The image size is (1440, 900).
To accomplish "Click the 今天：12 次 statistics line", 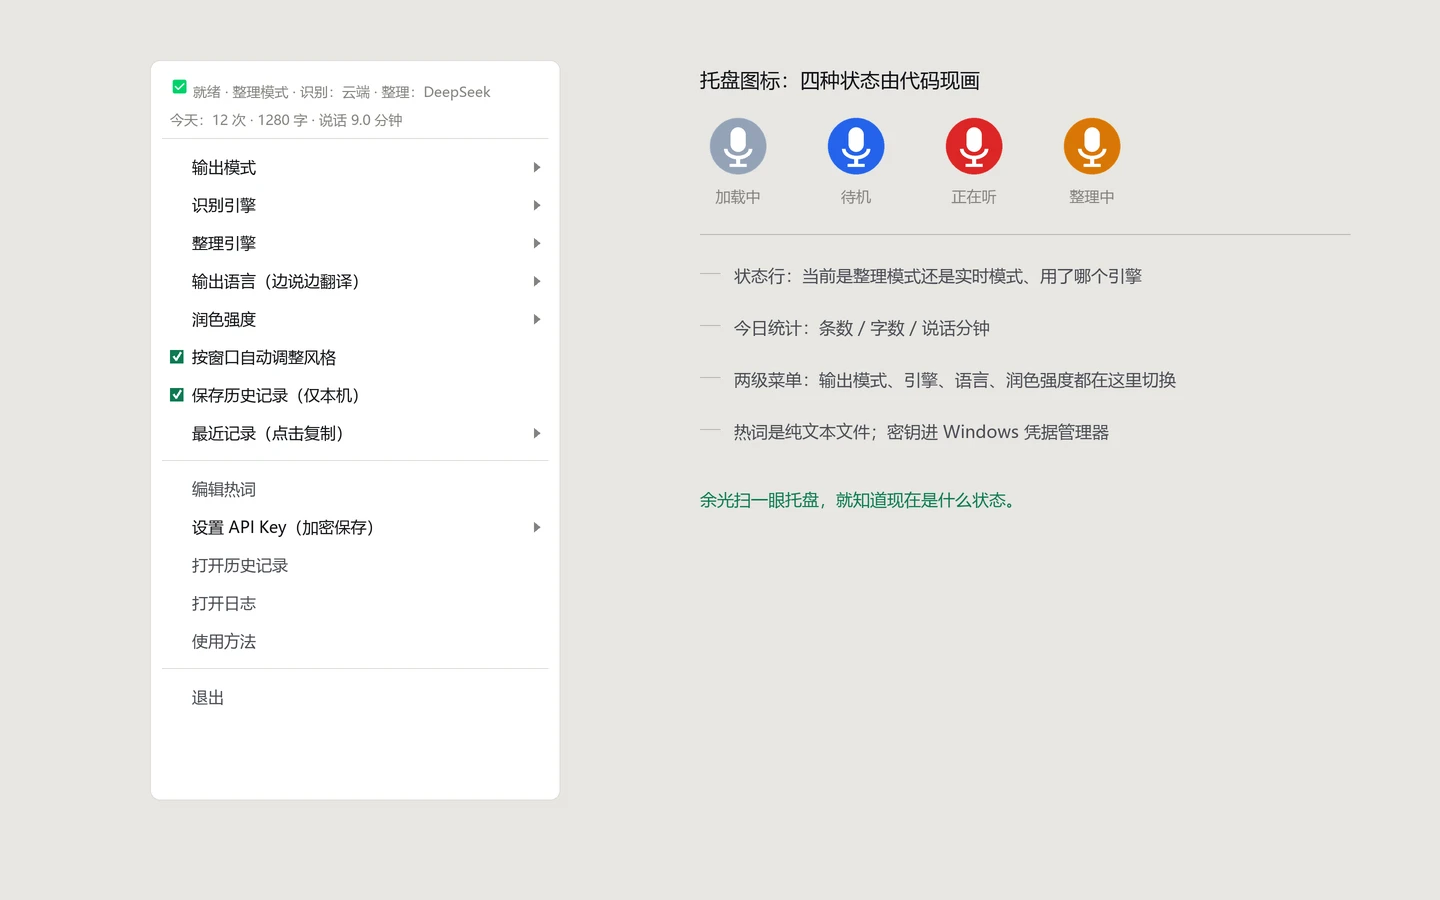I will point(286,120).
